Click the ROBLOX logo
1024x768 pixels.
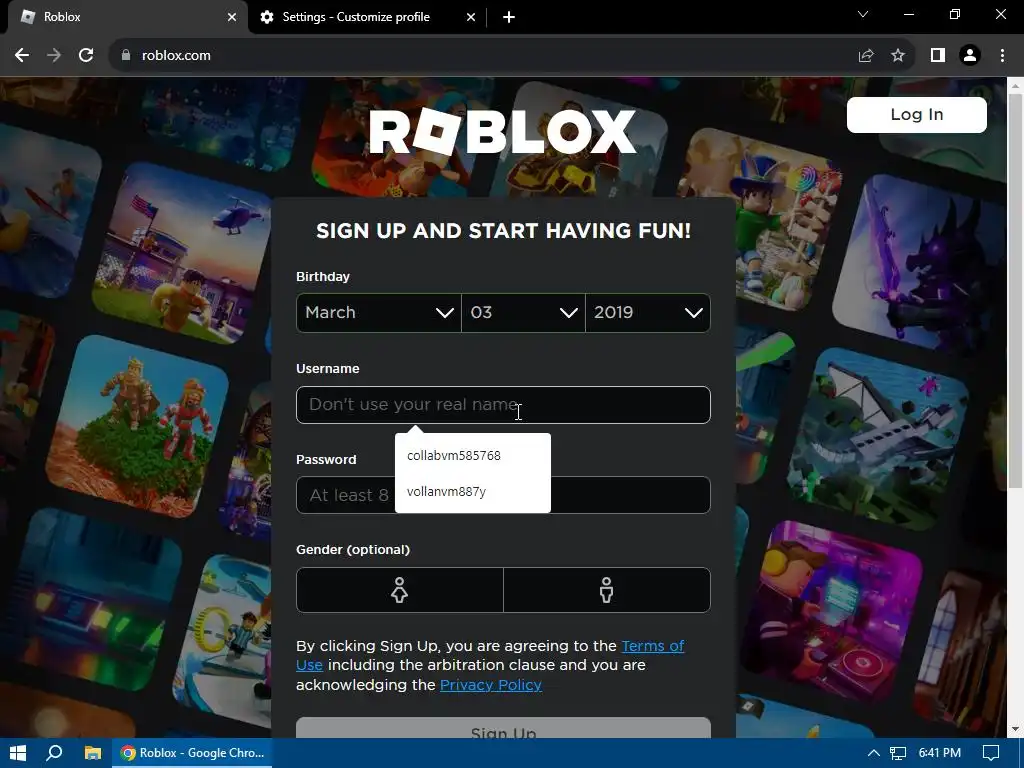pos(502,132)
